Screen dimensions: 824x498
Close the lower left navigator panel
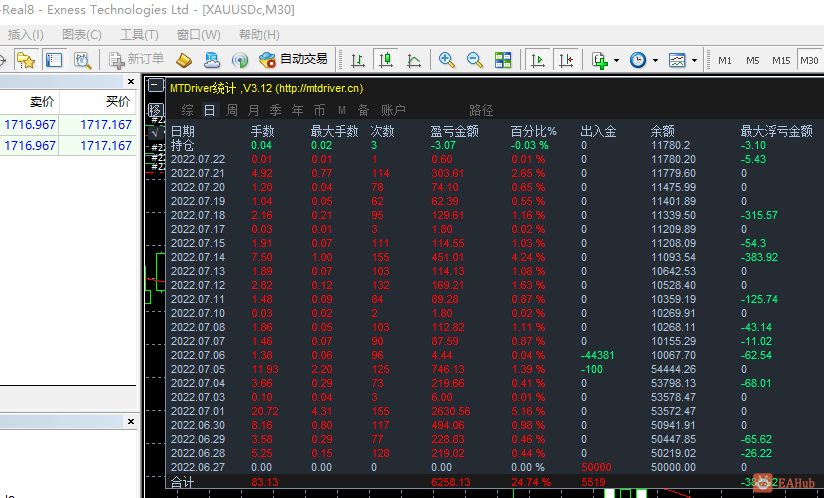[x=131, y=421]
